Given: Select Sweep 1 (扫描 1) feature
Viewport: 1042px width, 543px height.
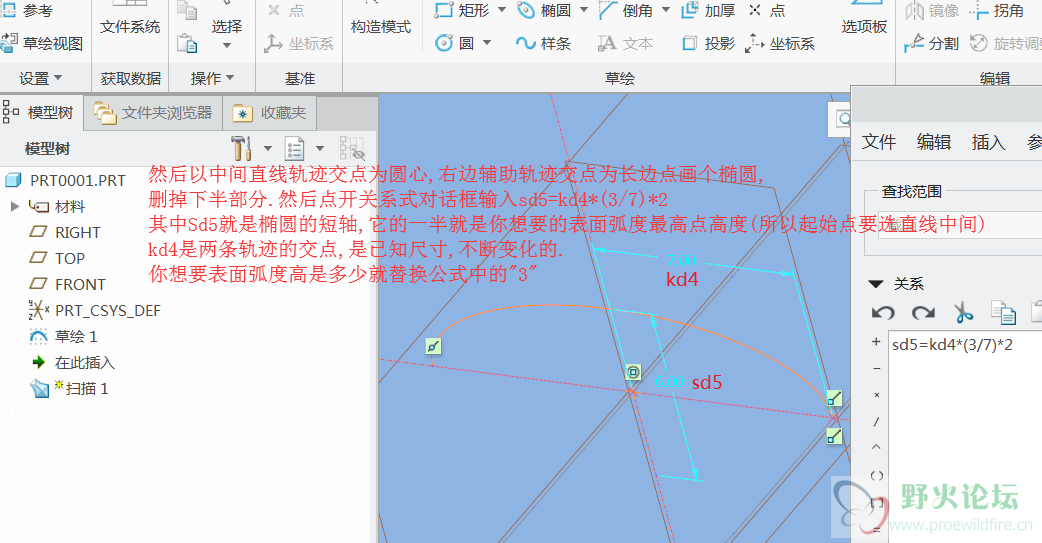Looking at the screenshot, I should pos(69,388).
